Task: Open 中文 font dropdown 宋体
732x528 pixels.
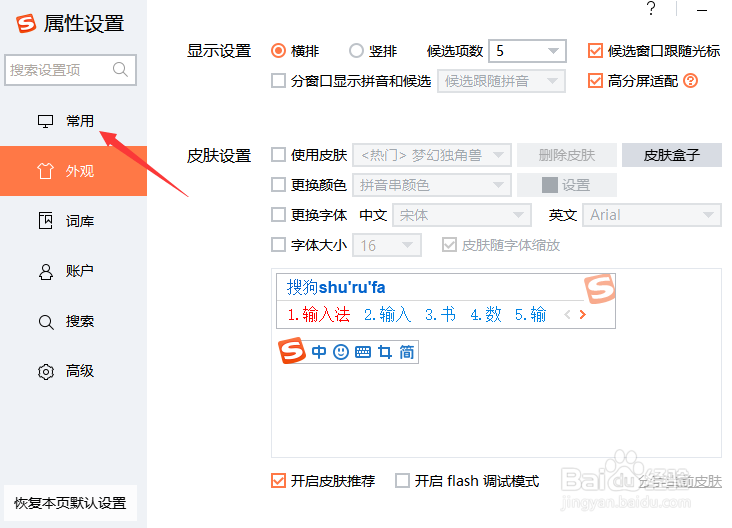Action: 462,215
